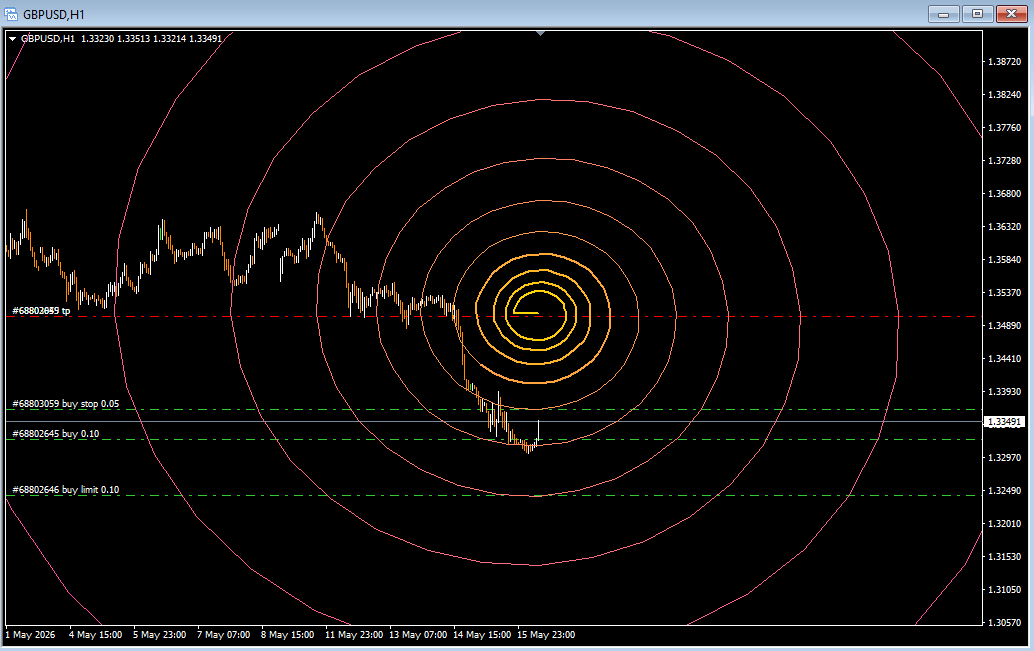Screen dimensions: 1034x651
Task: Click the 4 May 15:00 time axis label
Action: click(x=96, y=635)
